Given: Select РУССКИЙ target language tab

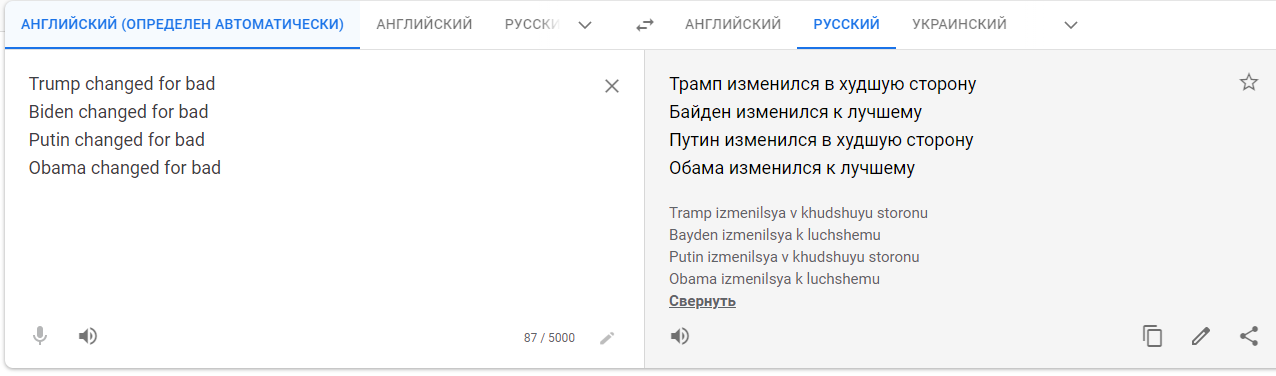Looking at the screenshot, I should (x=846, y=24).
